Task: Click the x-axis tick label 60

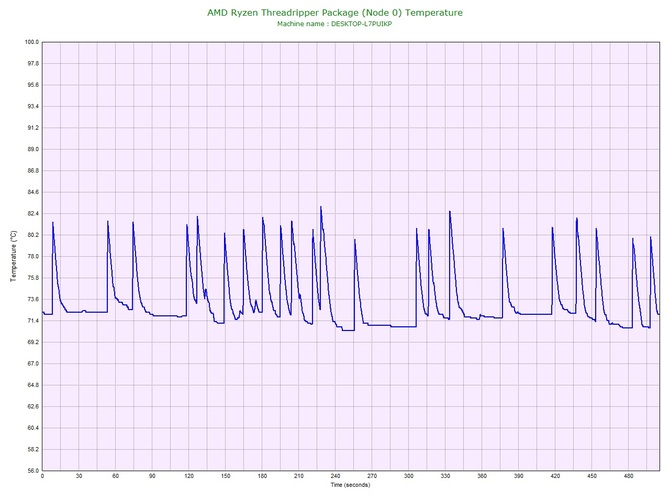Action: 115,476
